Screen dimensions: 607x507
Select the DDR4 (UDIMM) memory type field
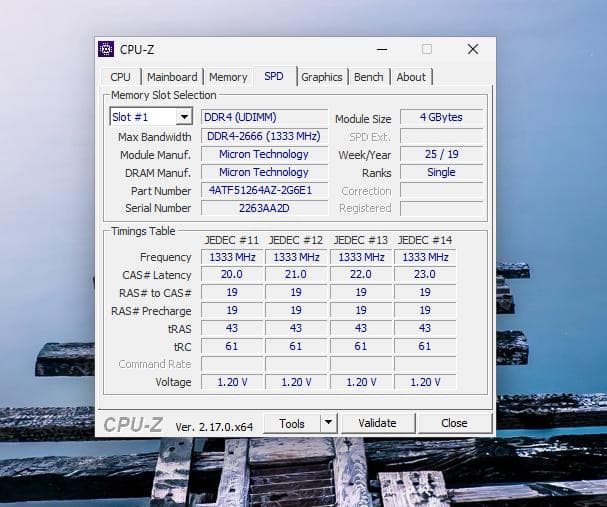tap(264, 117)
